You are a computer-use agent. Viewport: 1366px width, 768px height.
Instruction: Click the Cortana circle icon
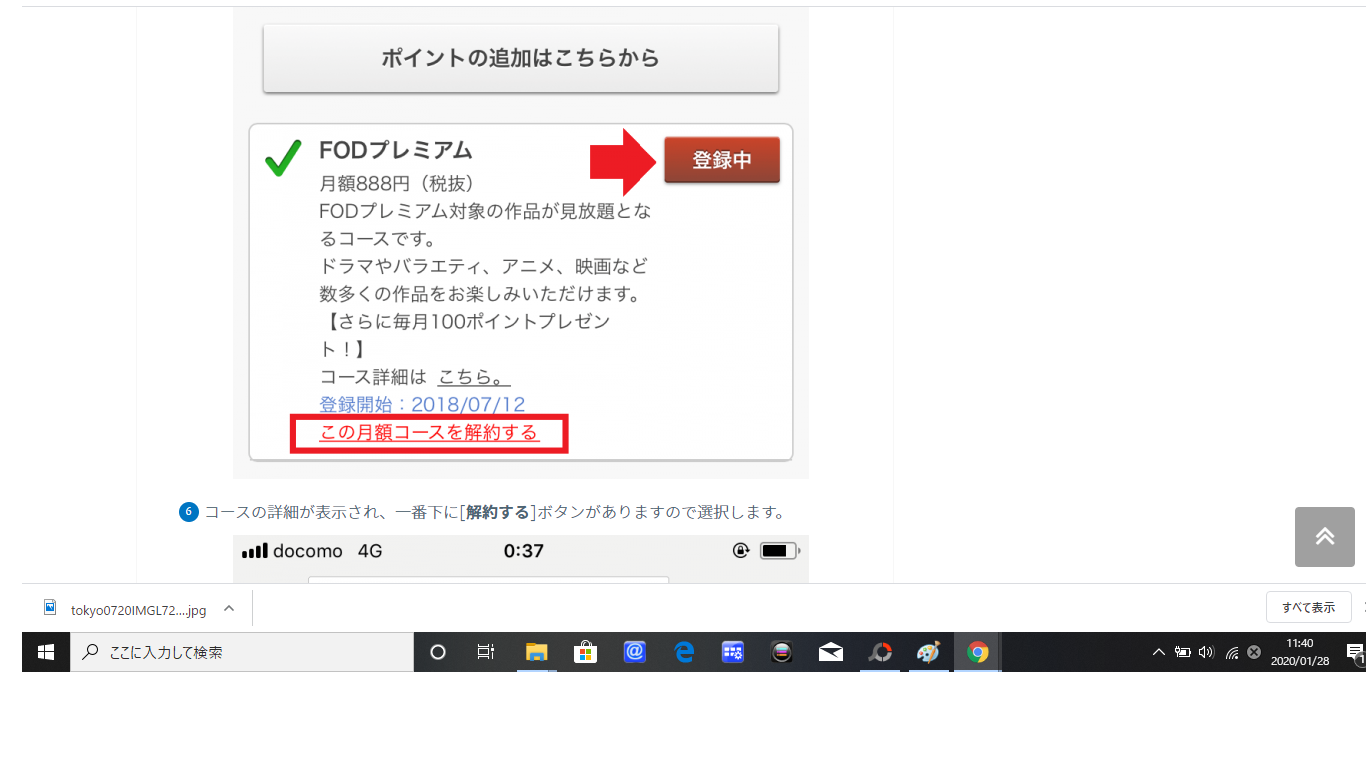(437, 652)
